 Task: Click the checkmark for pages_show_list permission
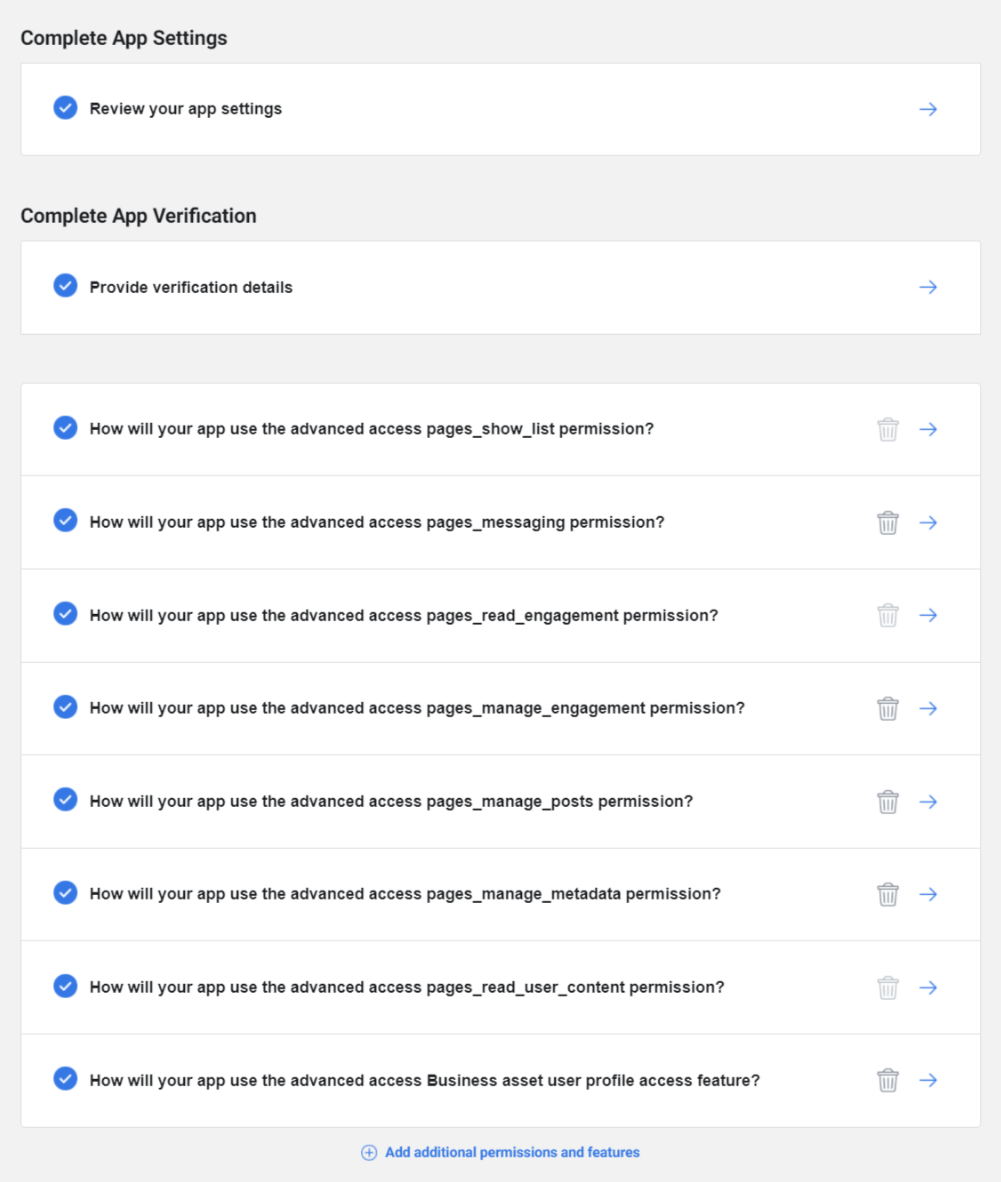[x=65, y=428]
